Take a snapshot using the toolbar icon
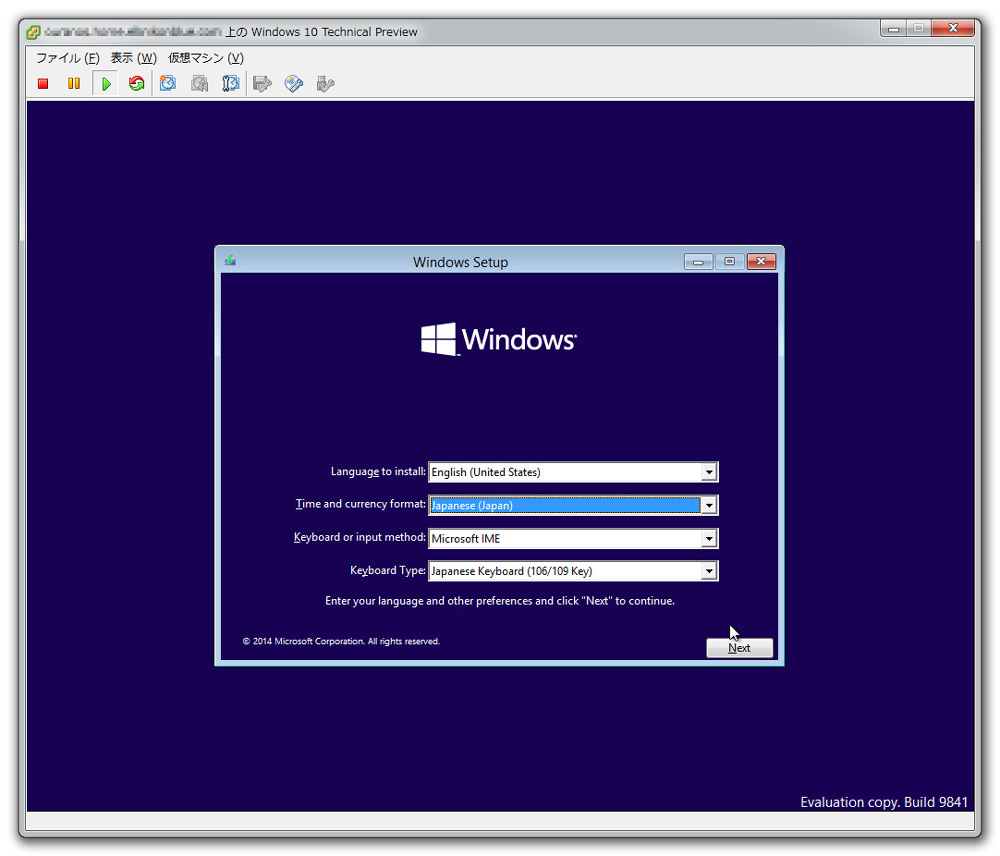The image size is (1000, 856). coord(168,84)
